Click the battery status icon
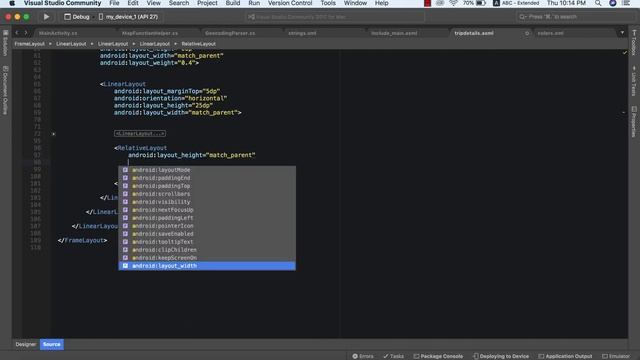Screen dimensions: 640x360 click(x=481, y=3)
